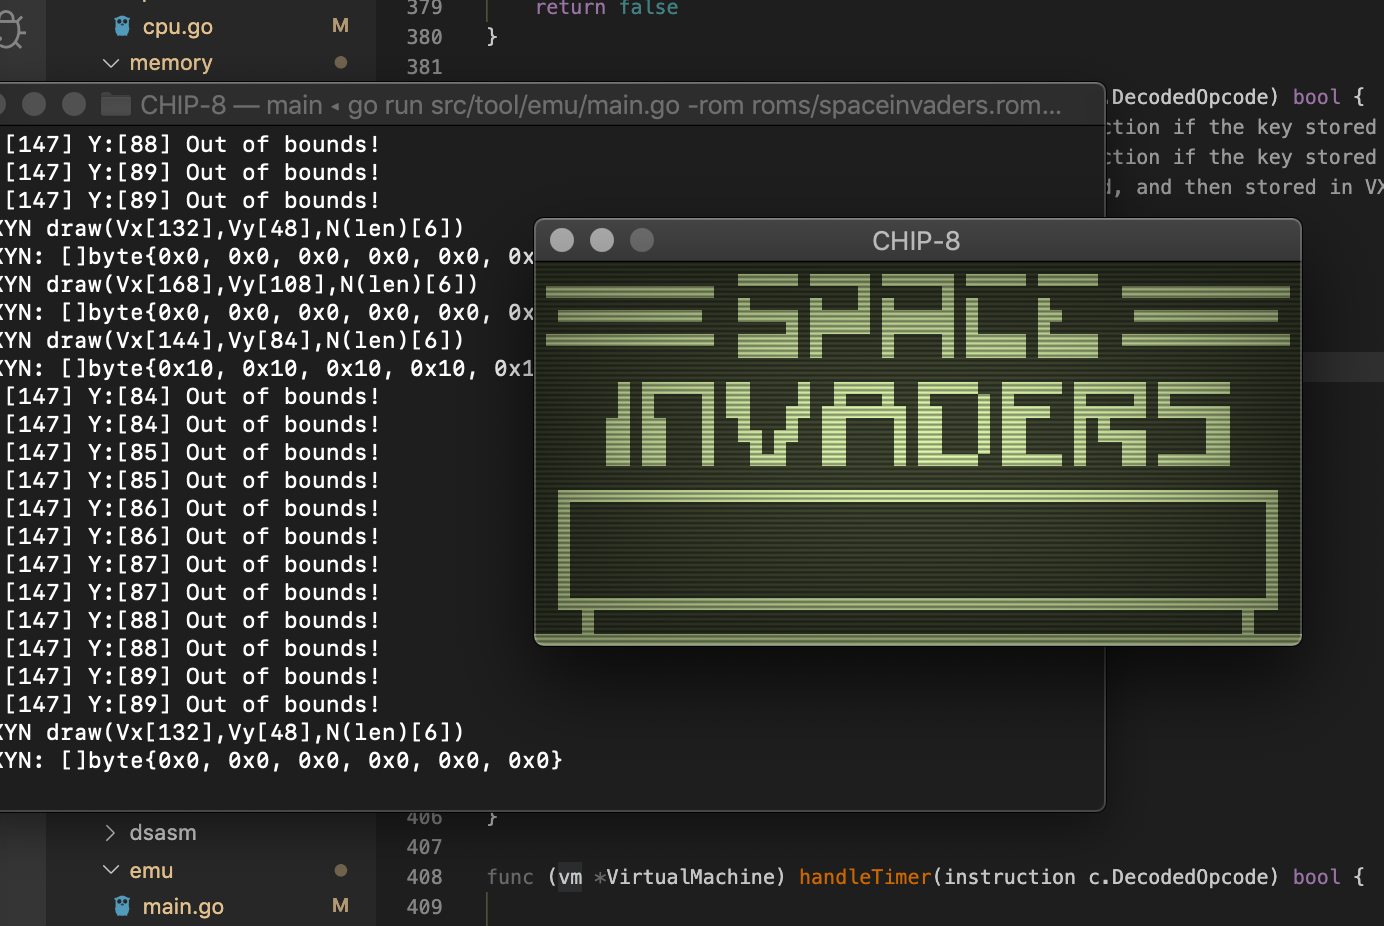The height and width of the screenshot is (926, 1384).
Task: Click the CHIP-8 window title text
Action: [917, 241]
